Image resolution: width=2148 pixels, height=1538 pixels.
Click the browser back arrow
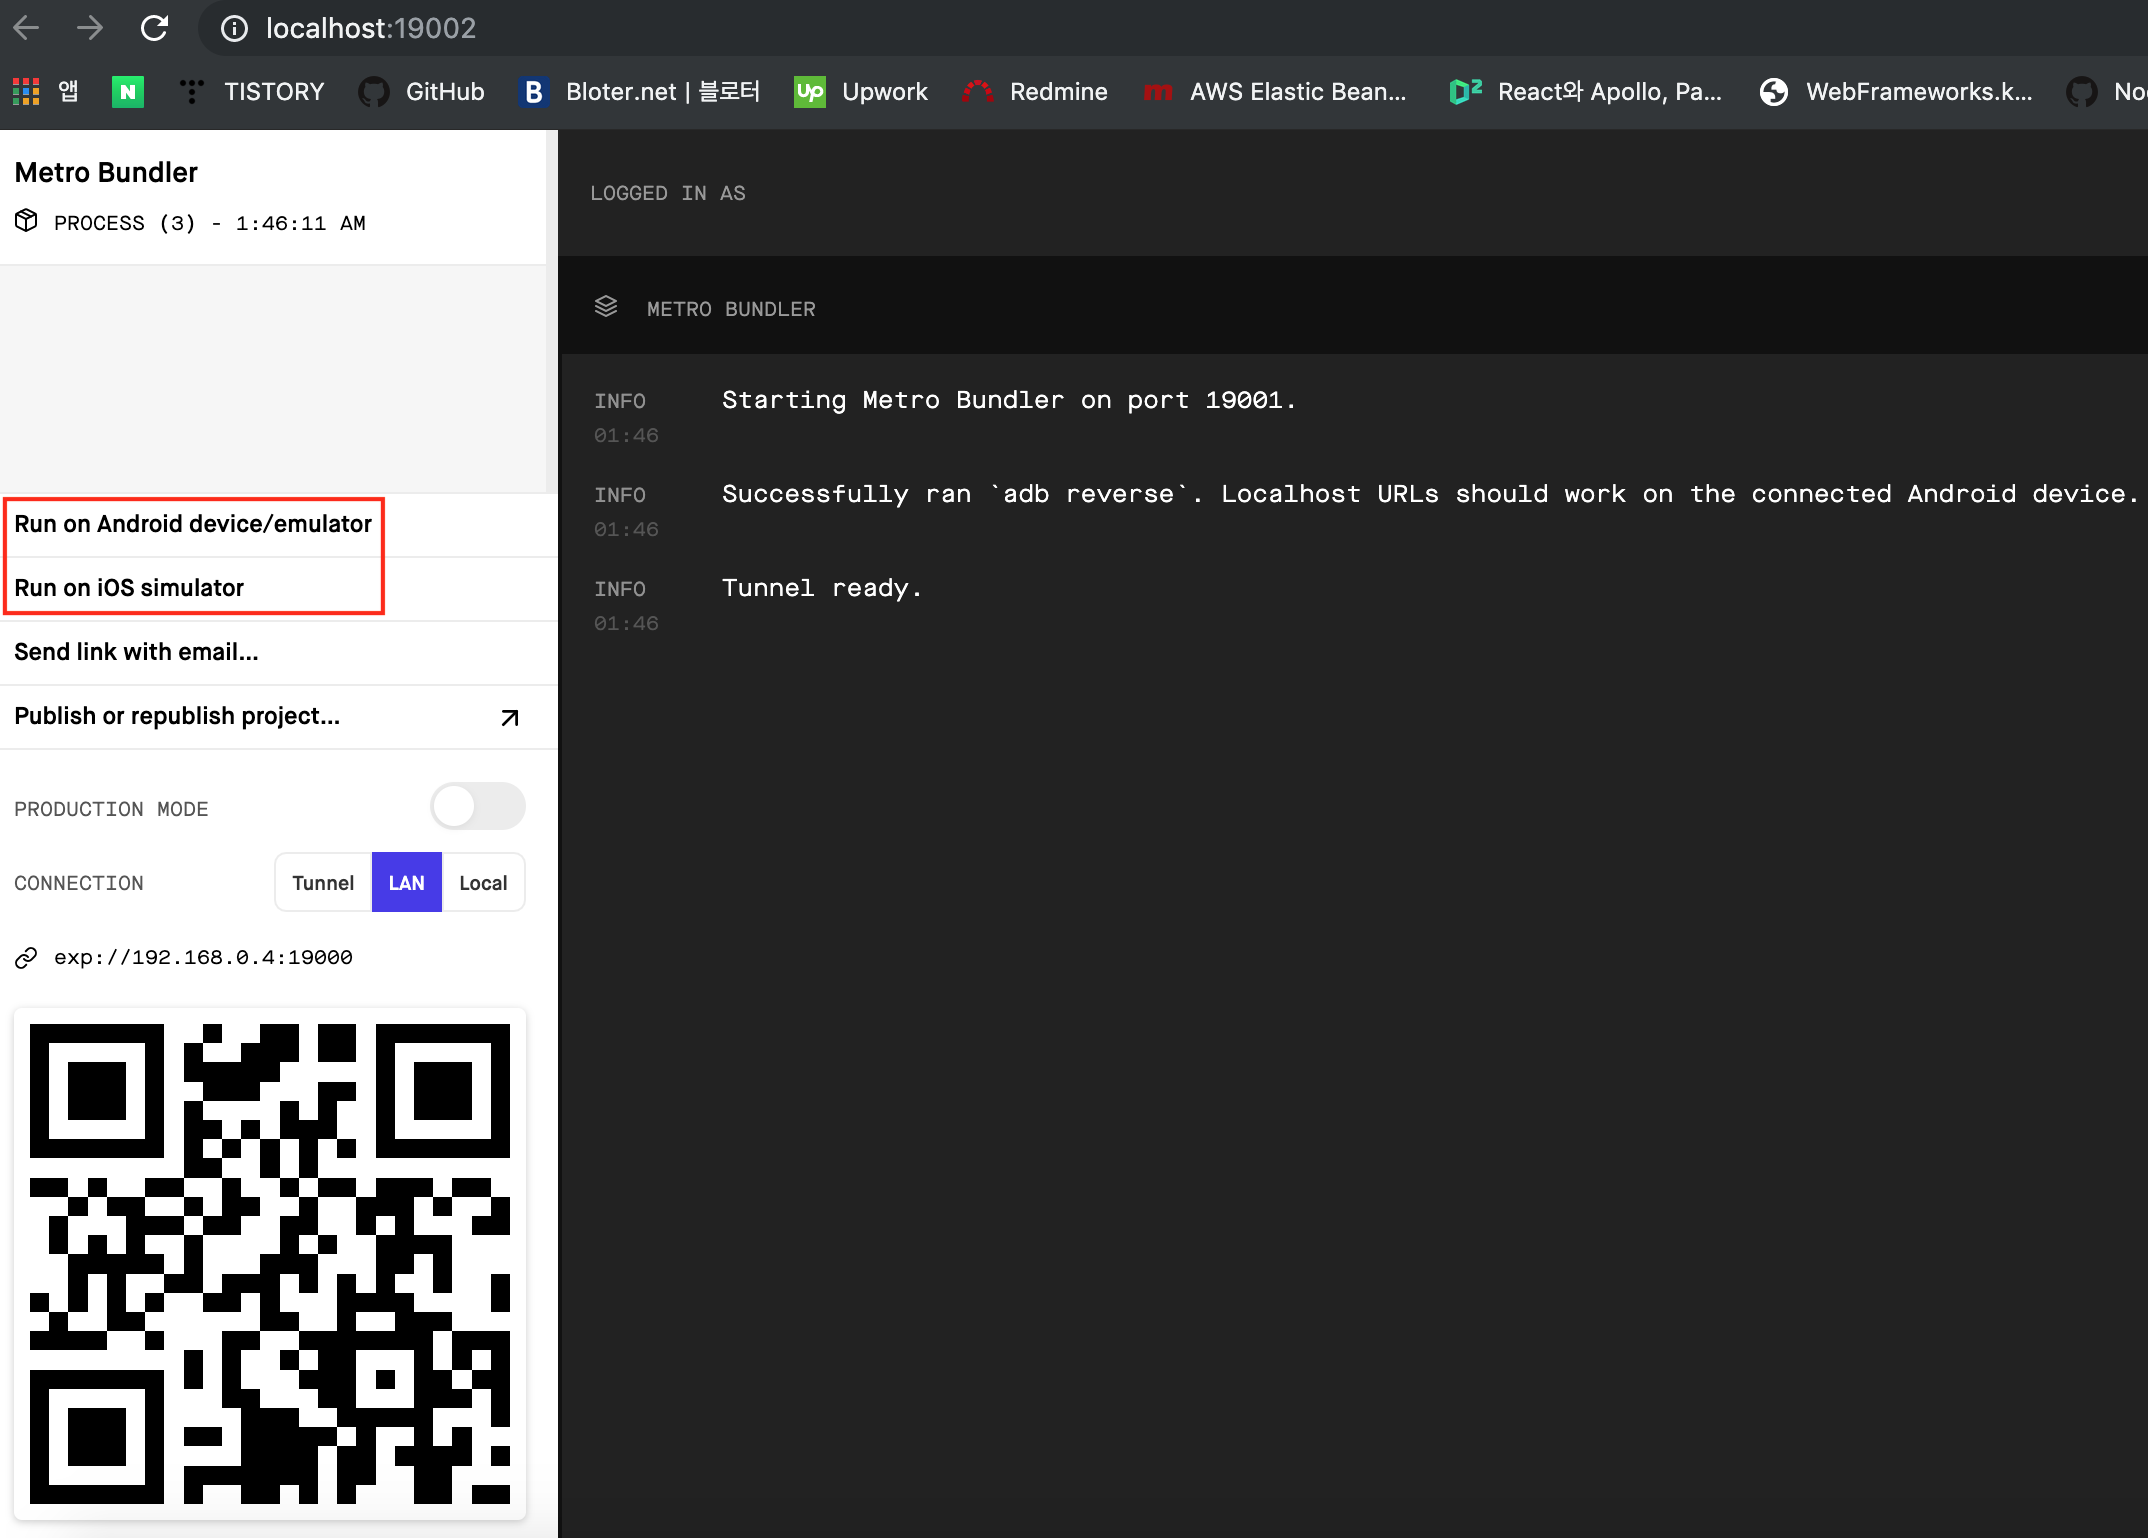point(27,28)
